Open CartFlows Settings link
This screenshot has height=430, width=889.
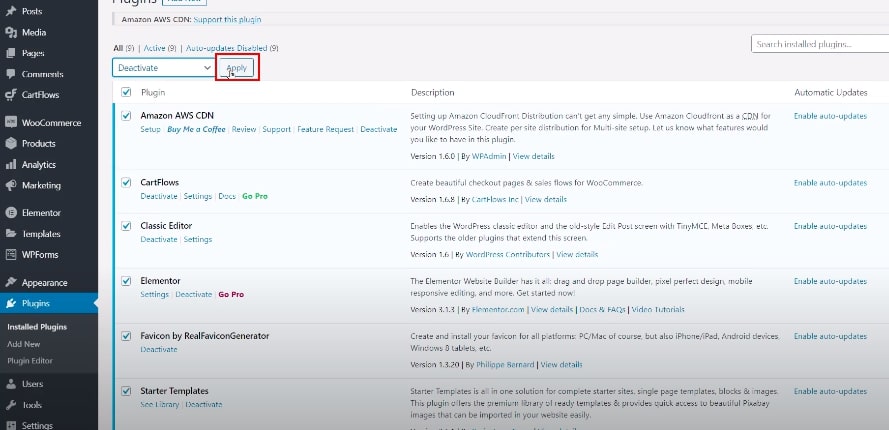[x=198, y=196]
